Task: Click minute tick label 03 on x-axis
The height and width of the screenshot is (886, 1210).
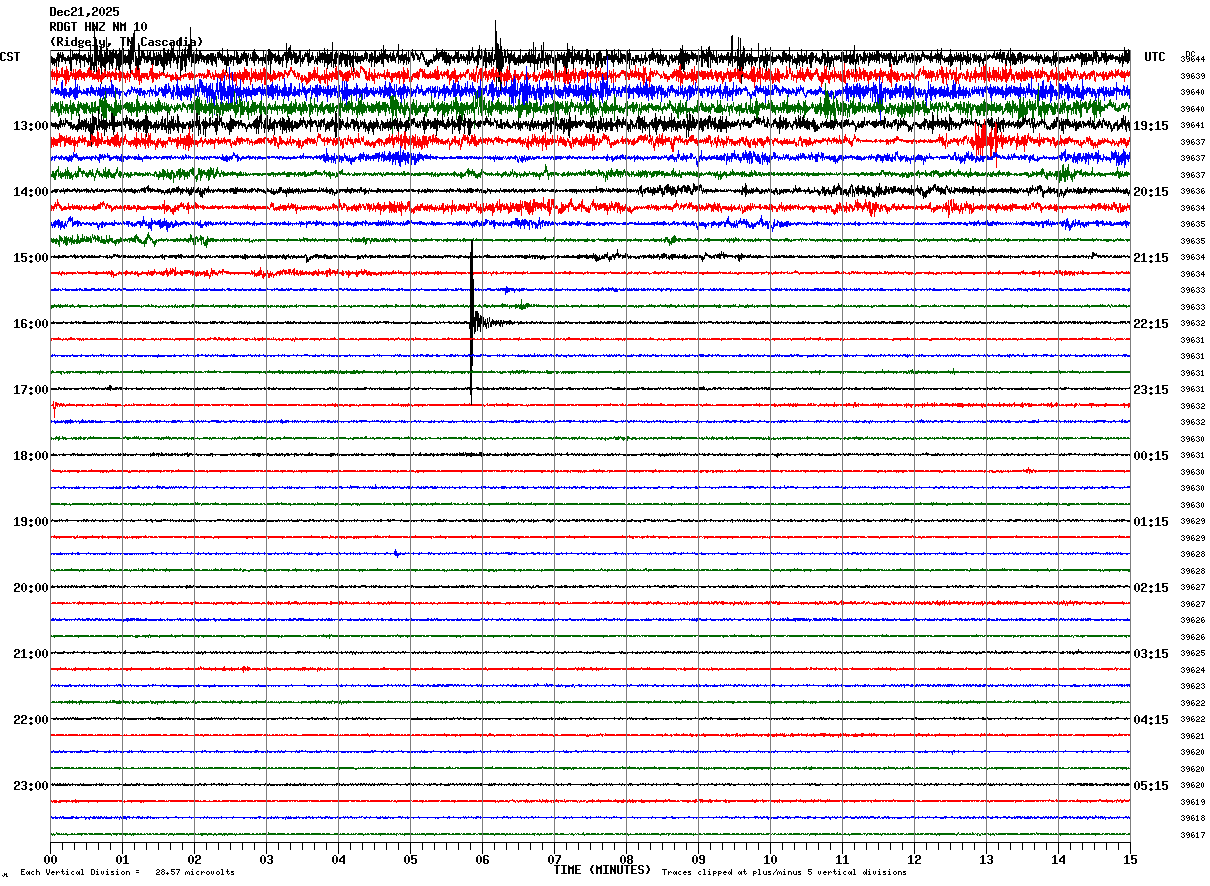Action: tap(266, 859)
